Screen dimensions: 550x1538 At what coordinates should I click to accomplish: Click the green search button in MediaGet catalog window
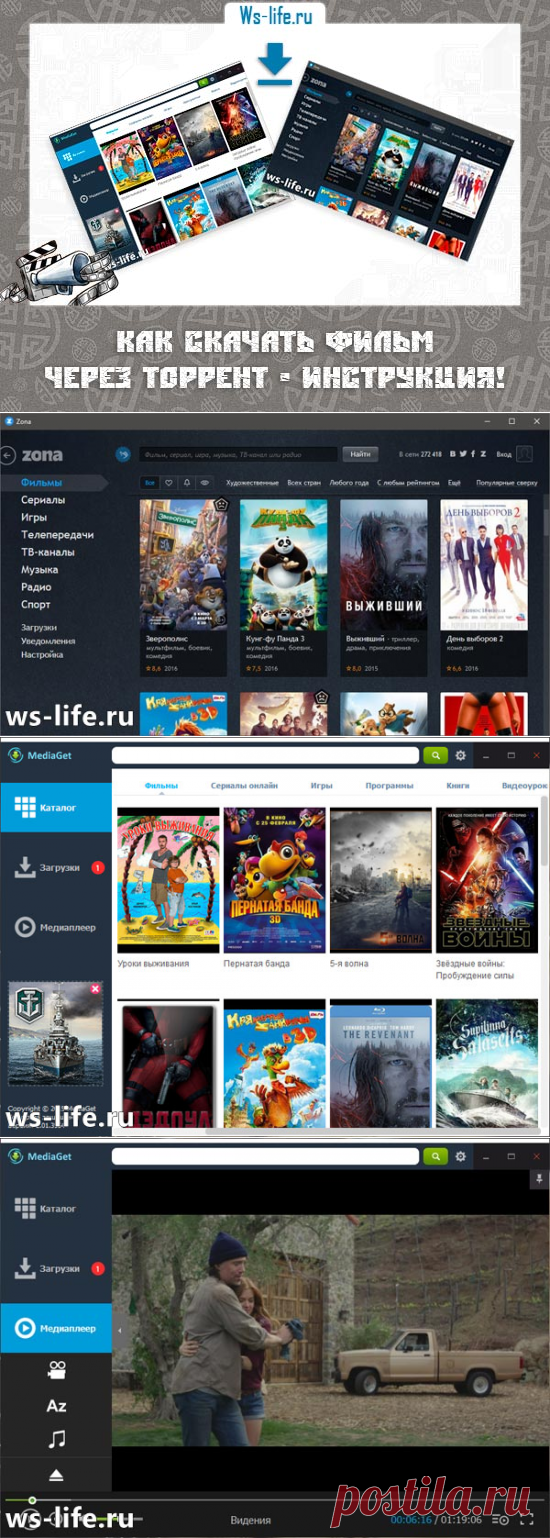[x=435, y=756]
